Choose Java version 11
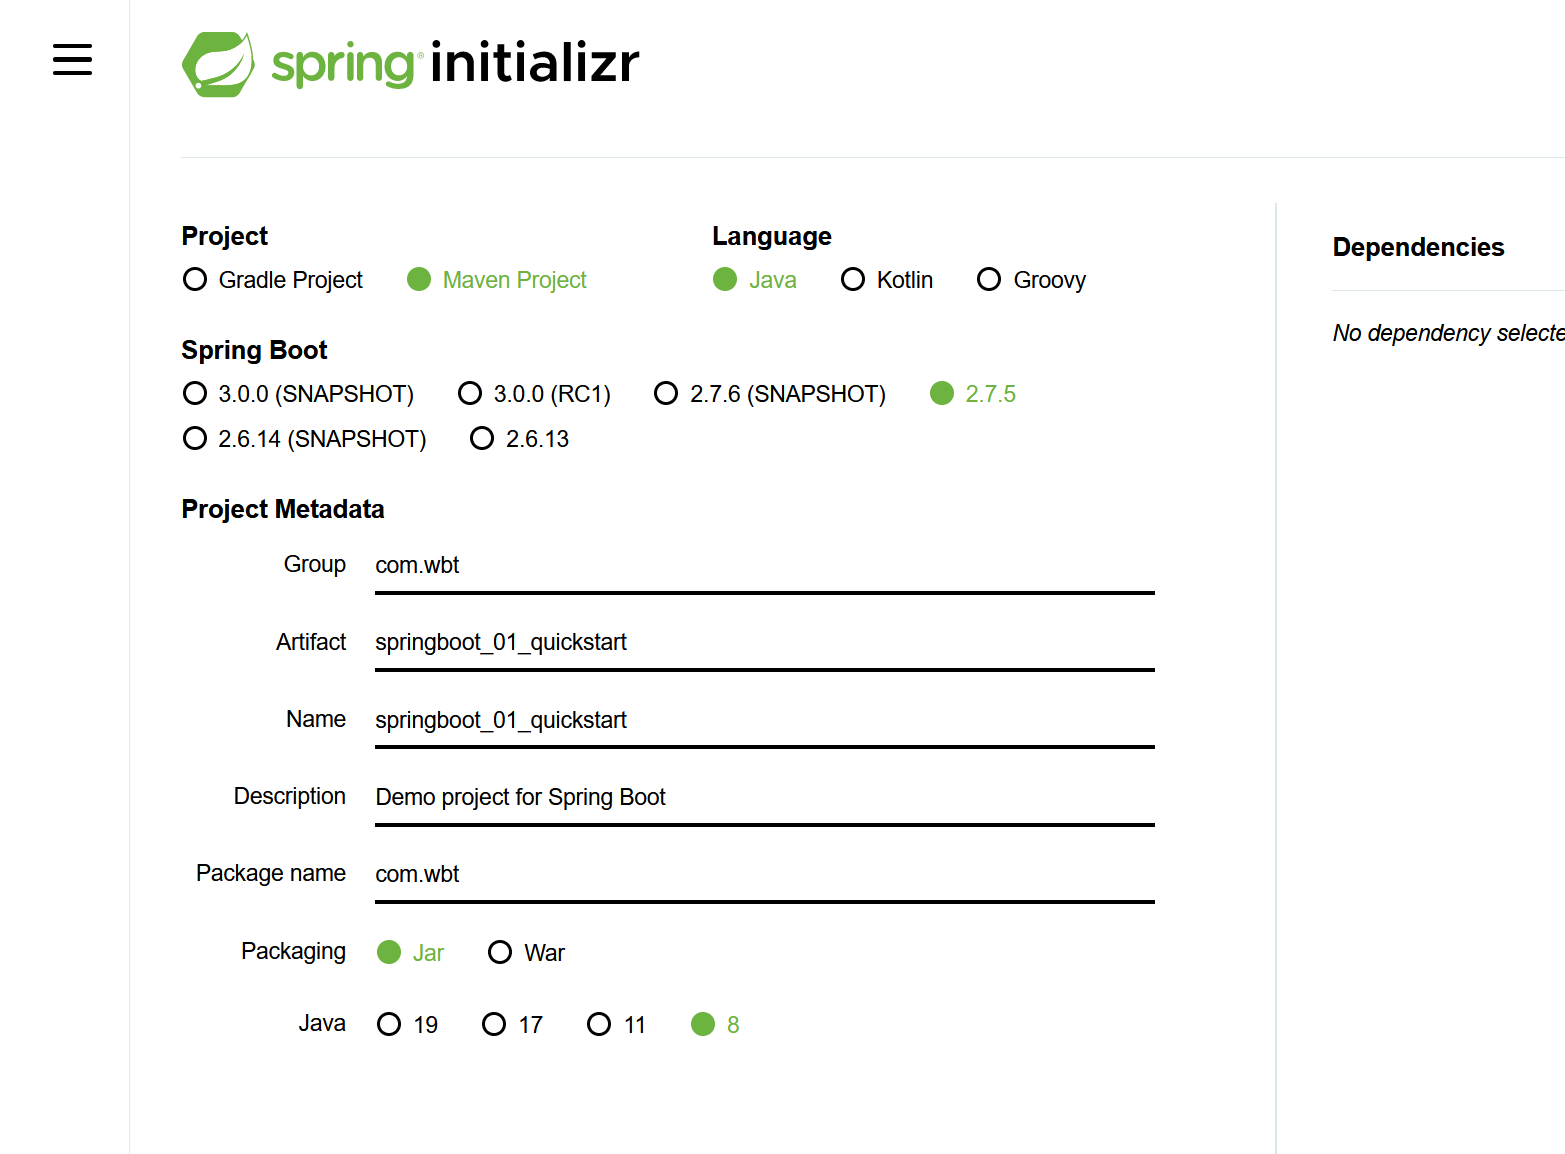 599,1025
